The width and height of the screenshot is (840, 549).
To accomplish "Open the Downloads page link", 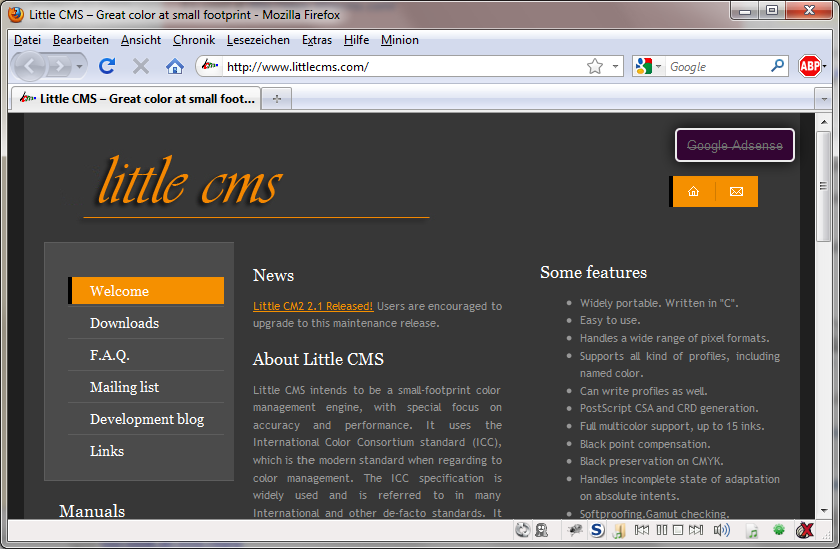I will (x=124, y=323).
